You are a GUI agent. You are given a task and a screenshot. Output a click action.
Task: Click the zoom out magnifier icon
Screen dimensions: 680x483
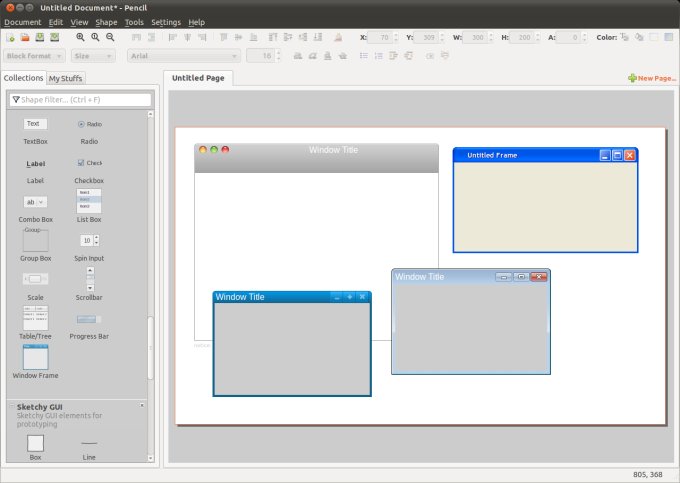[110, 38]
